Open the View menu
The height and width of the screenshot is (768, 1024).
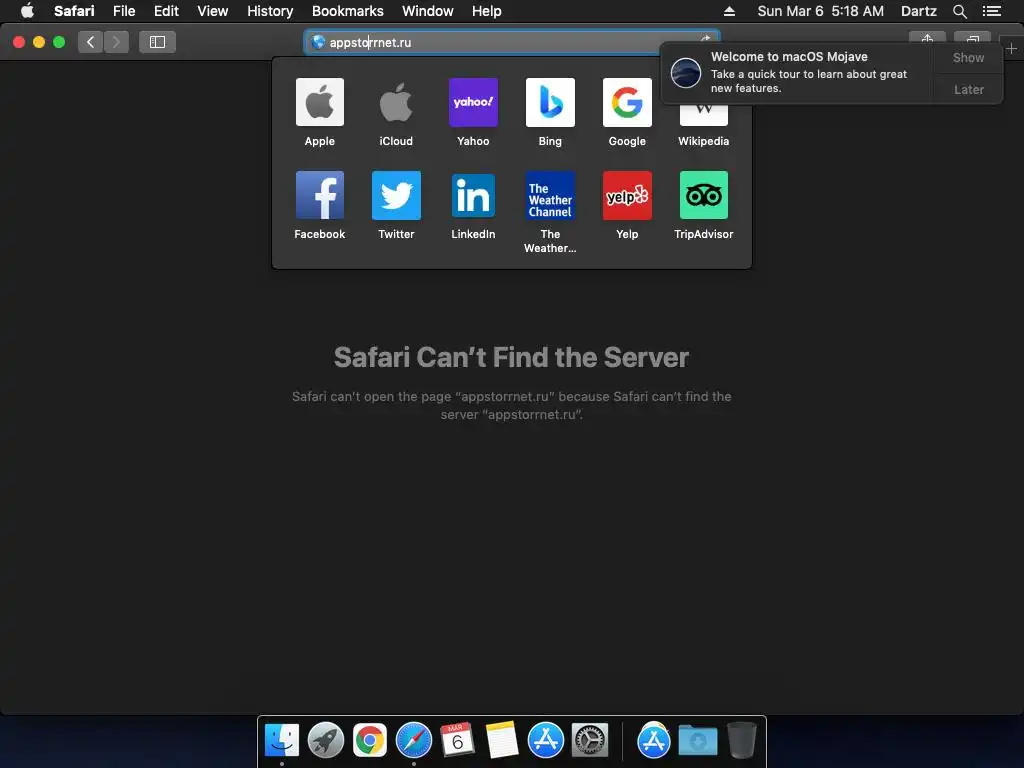click(212, 11)
